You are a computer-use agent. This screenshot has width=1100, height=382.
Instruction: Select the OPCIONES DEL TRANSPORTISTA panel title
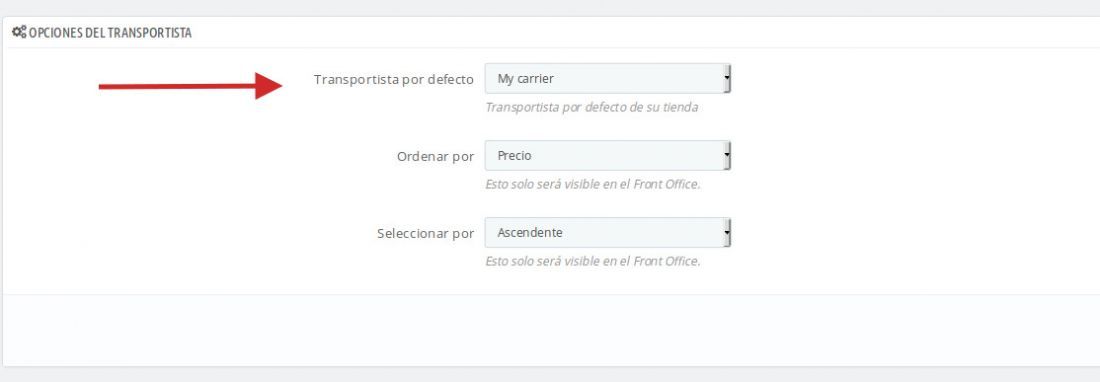pos(110,33)
